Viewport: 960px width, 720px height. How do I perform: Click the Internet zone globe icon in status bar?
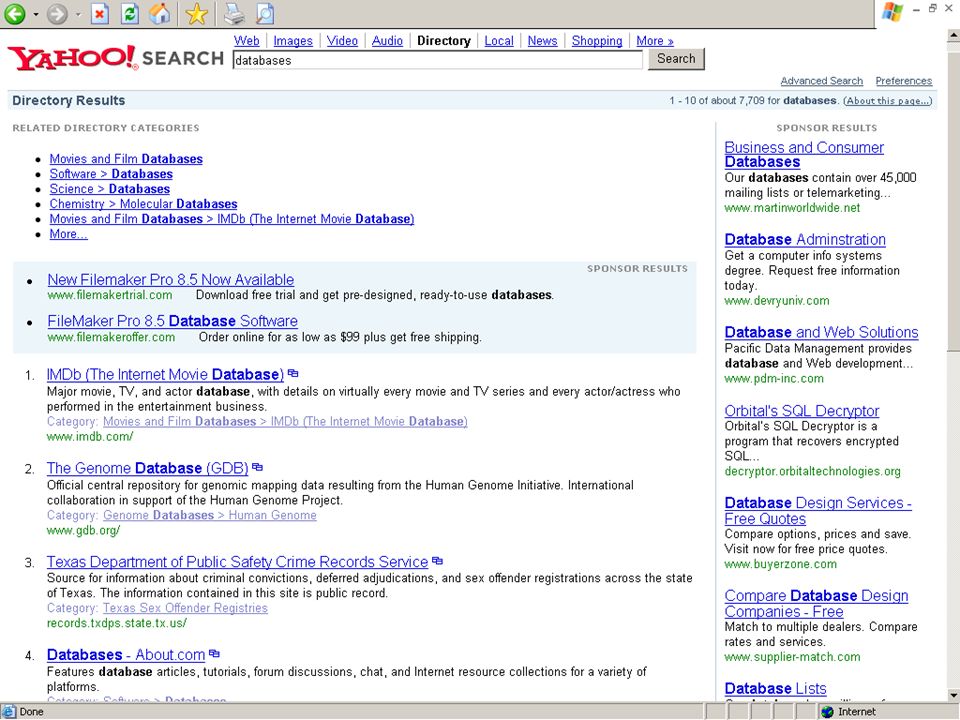[828, 711]
